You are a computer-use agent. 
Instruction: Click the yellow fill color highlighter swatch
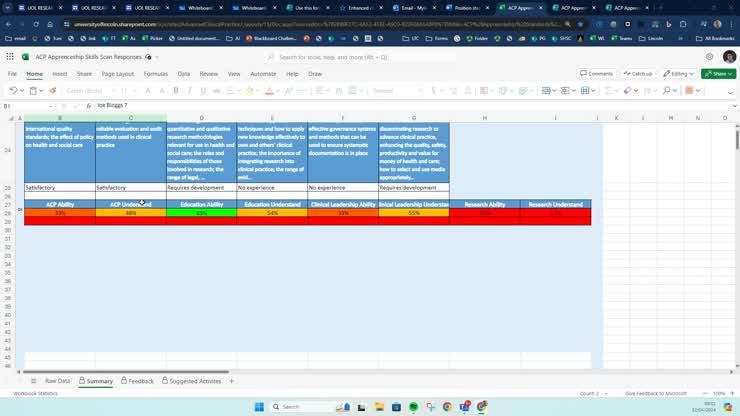pyautogui.click(x=250, y=91)
